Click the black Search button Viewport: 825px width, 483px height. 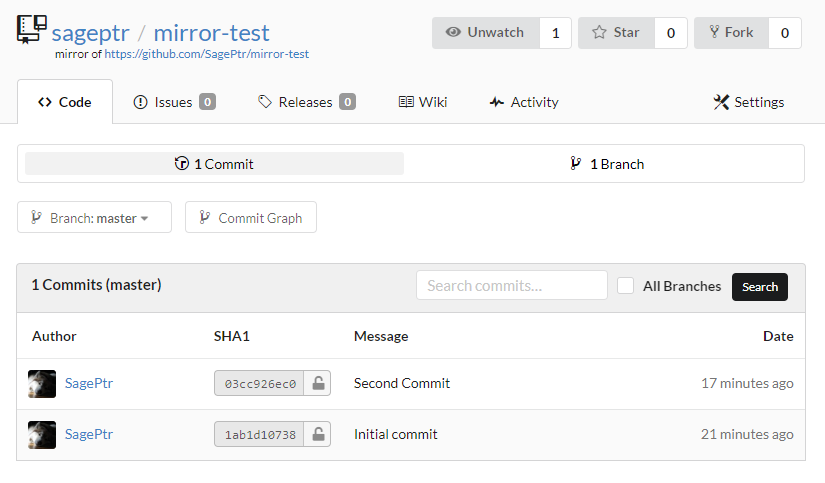(x=760, y=287)
